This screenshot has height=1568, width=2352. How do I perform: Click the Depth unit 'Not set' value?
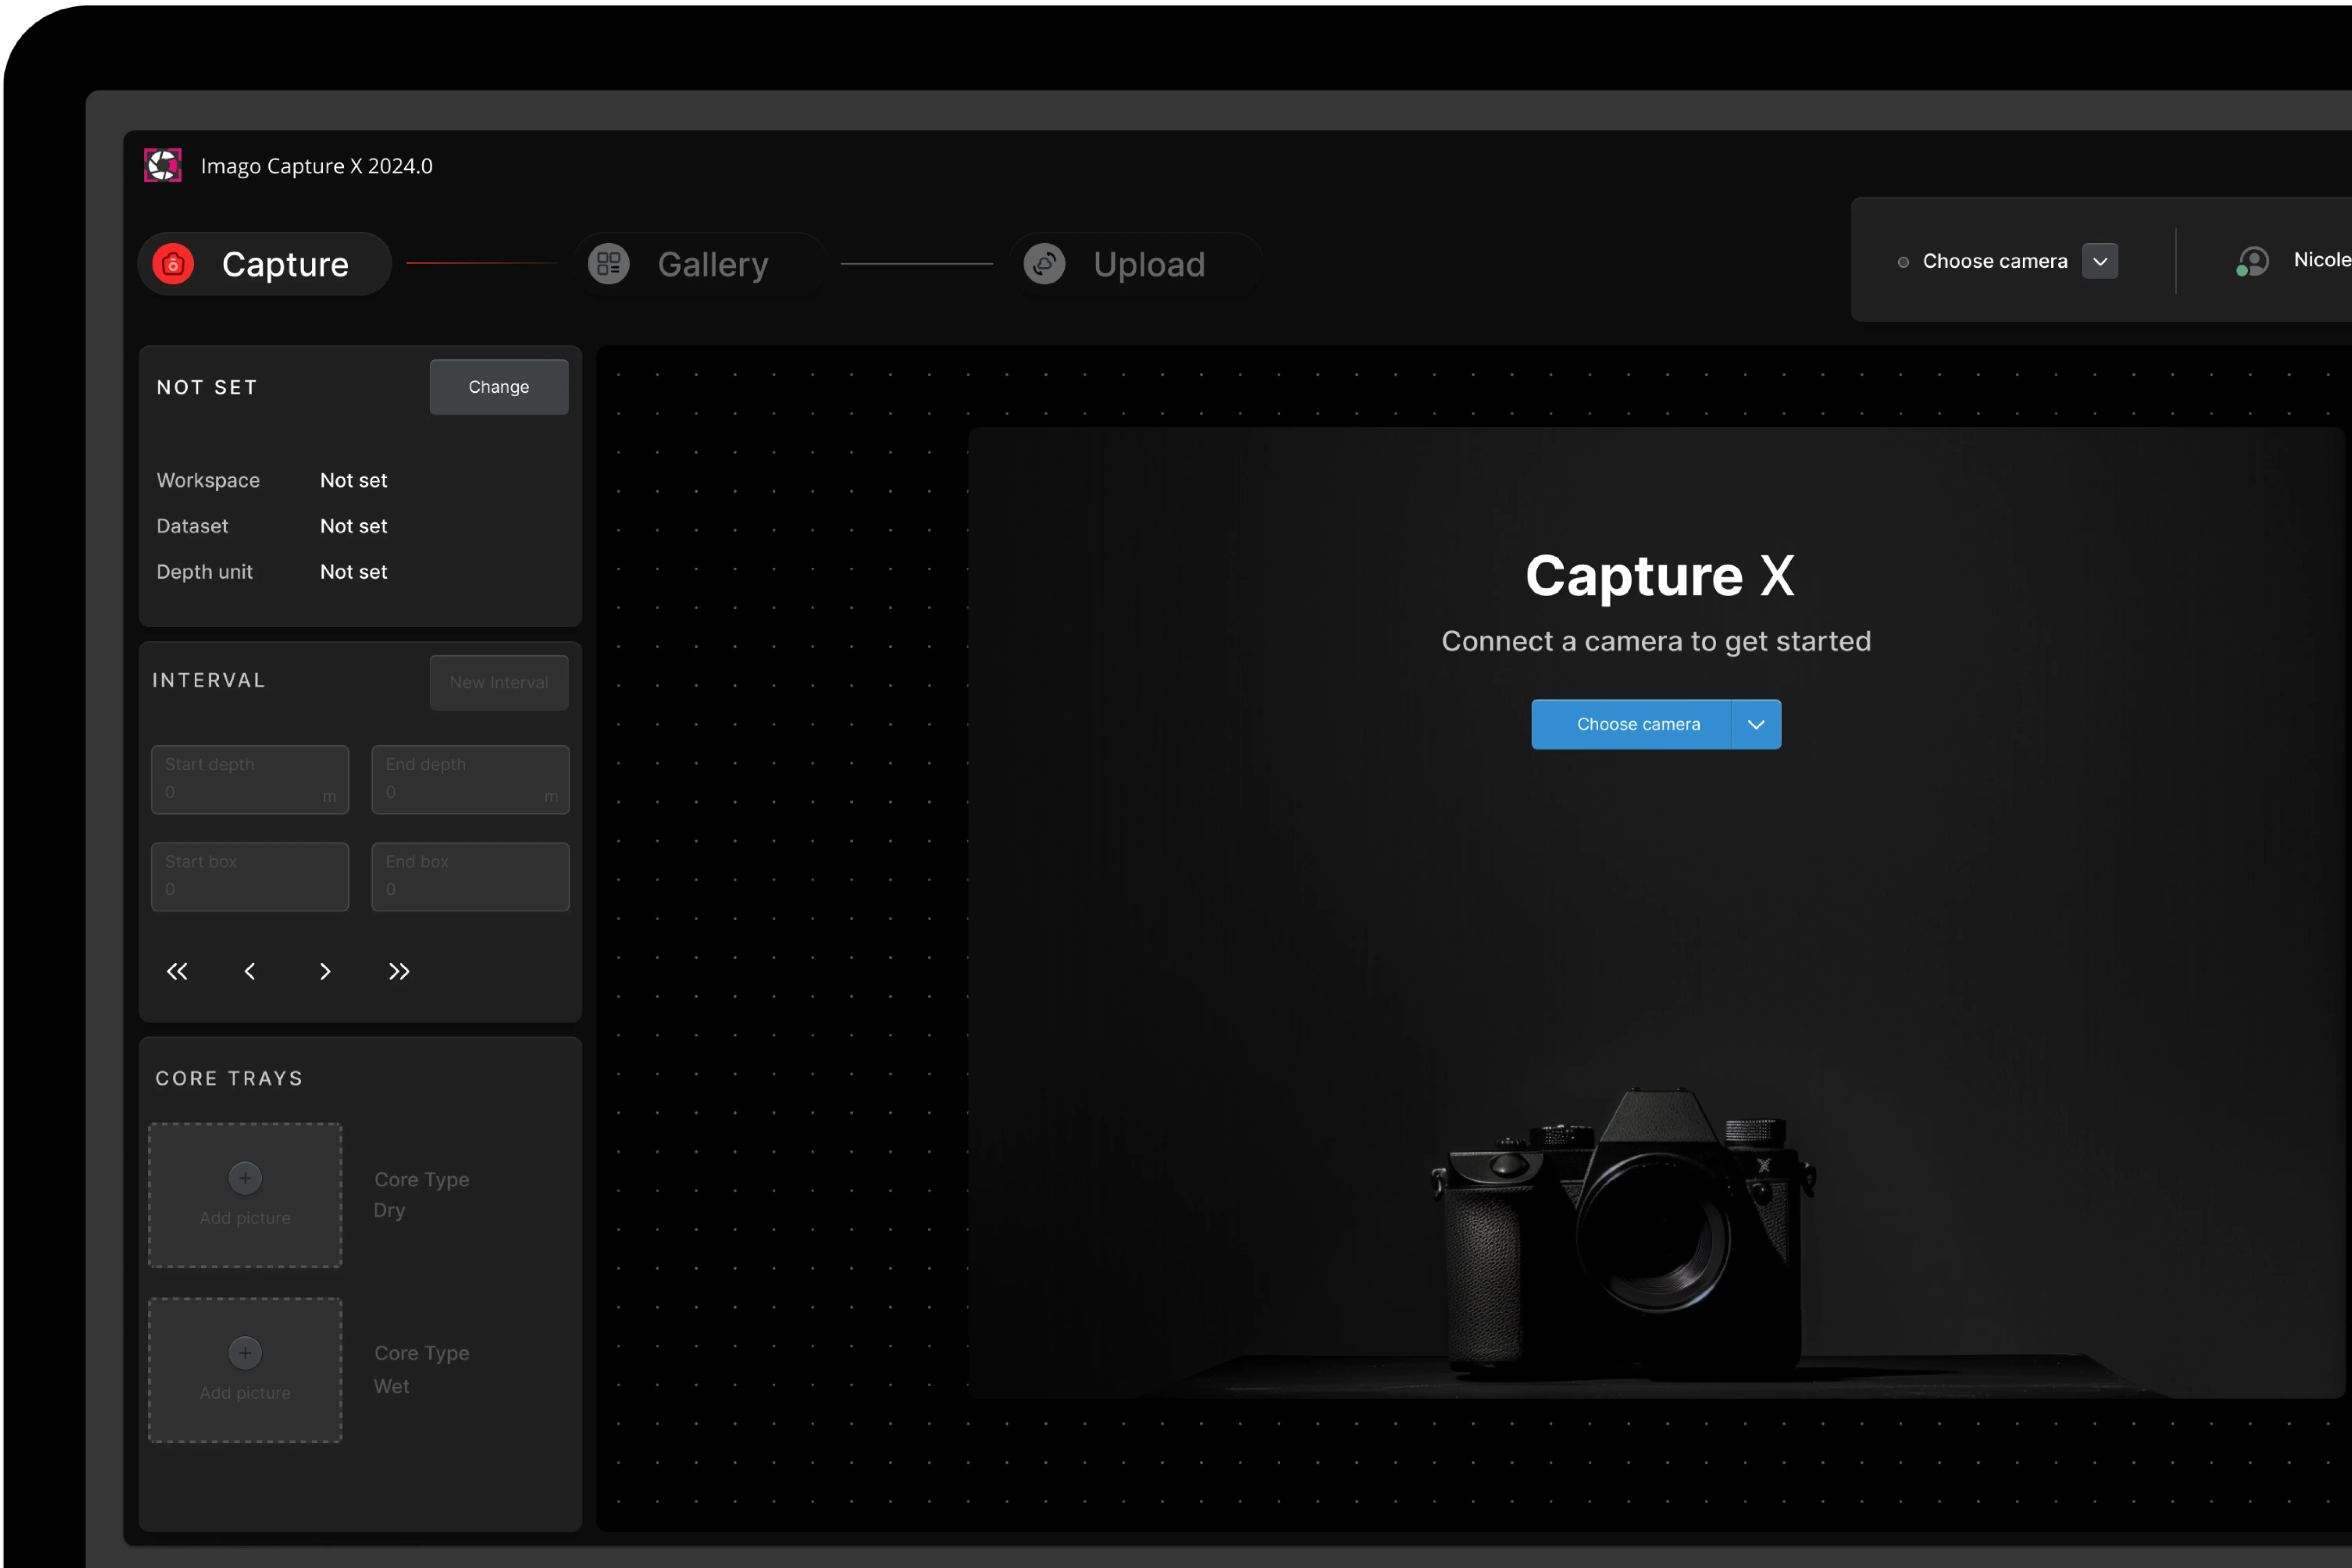point(354,572)
